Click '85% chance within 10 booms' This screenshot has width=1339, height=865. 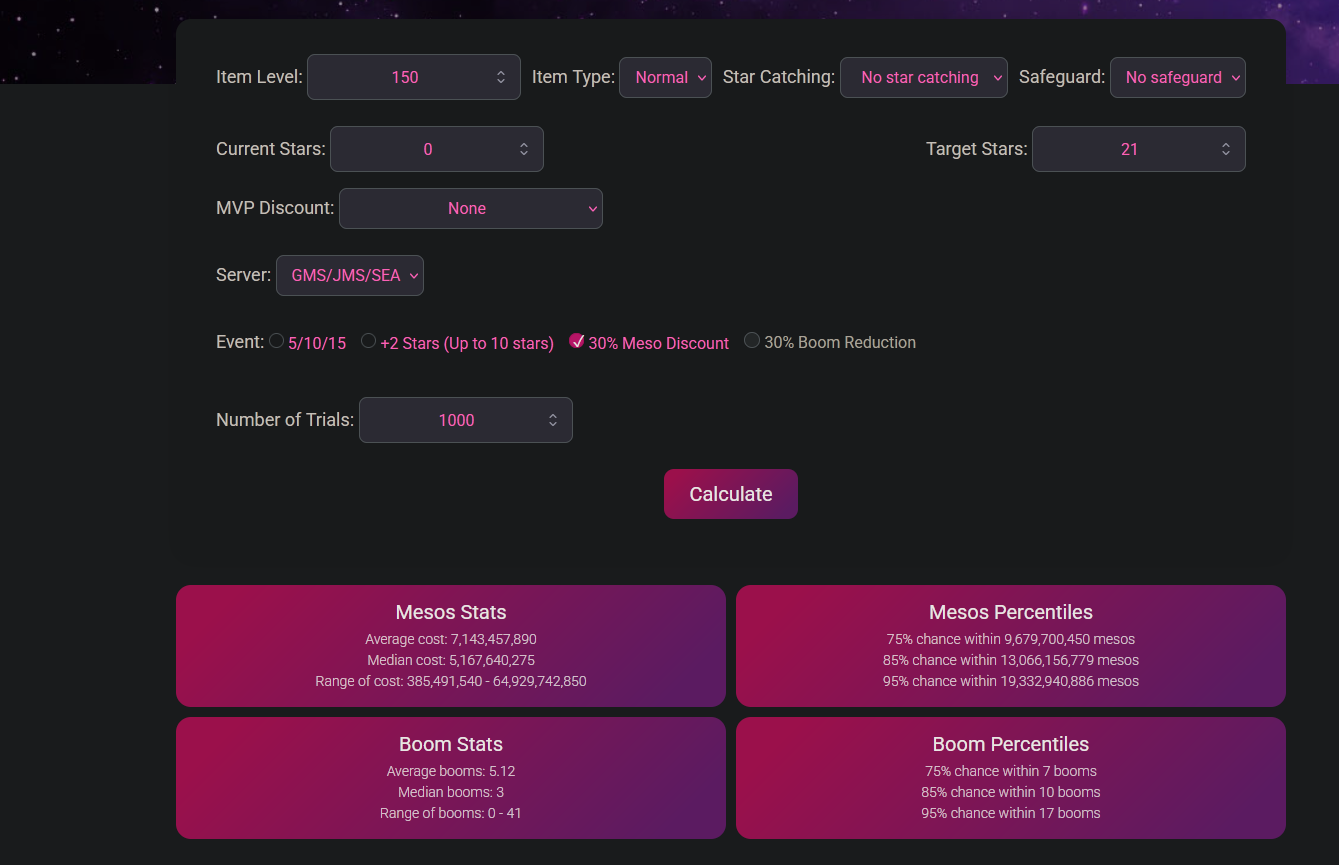pos(1011,792)
